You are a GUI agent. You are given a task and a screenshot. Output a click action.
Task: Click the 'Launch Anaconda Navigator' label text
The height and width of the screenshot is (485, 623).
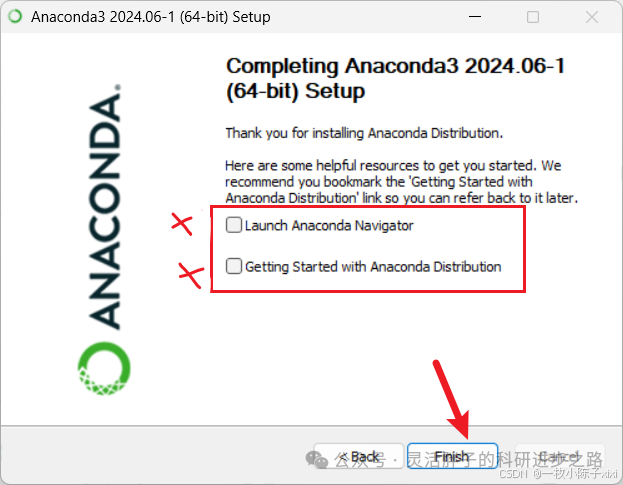(x=329, y=226)
